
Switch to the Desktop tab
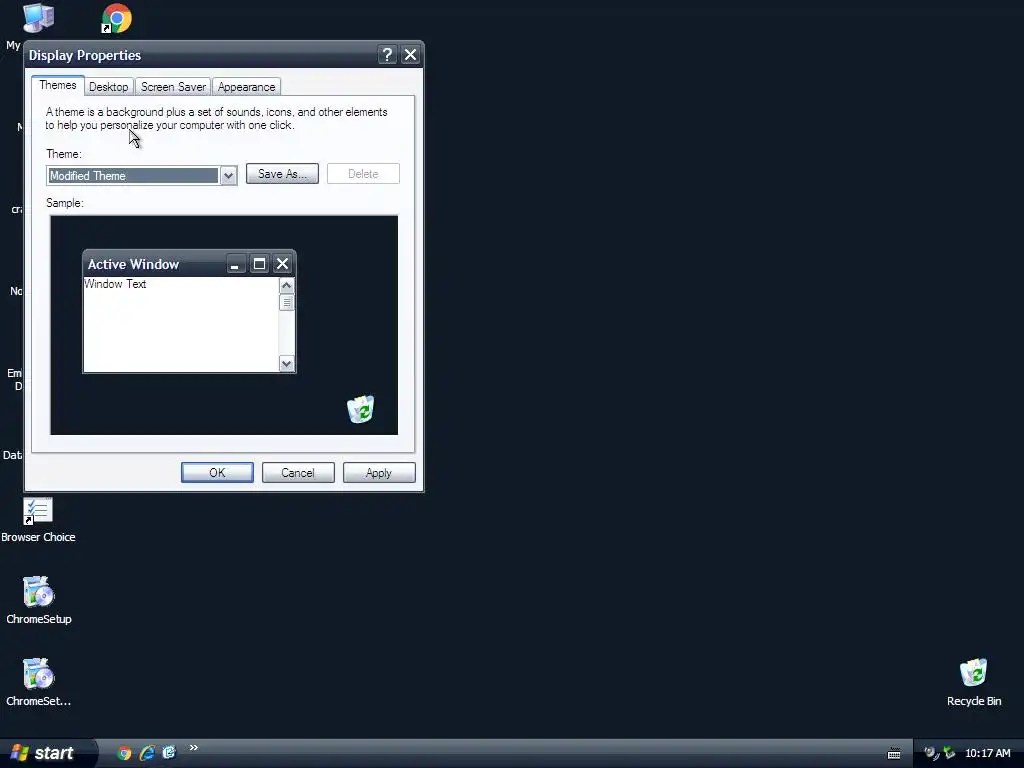[108, 87]
